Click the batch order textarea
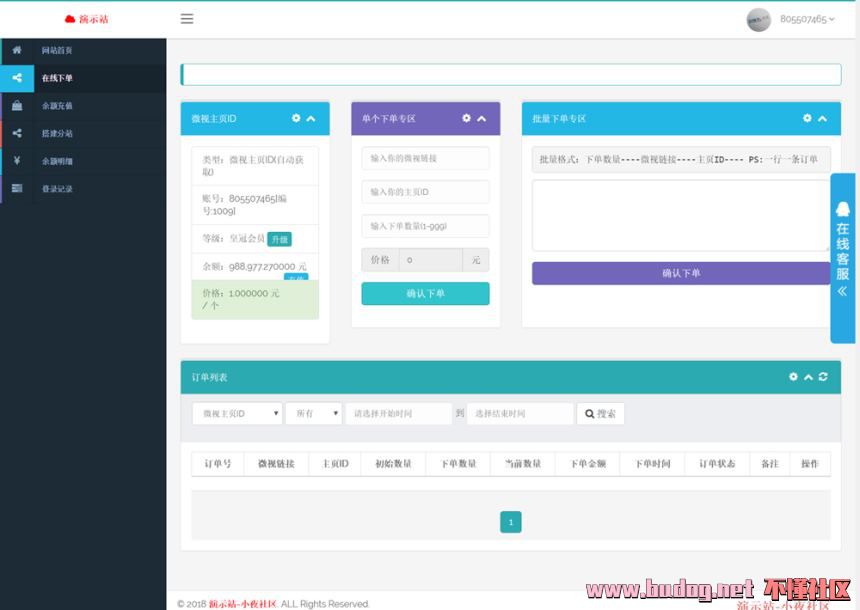This screenshot has width=860, height=610. coord(680,215)
